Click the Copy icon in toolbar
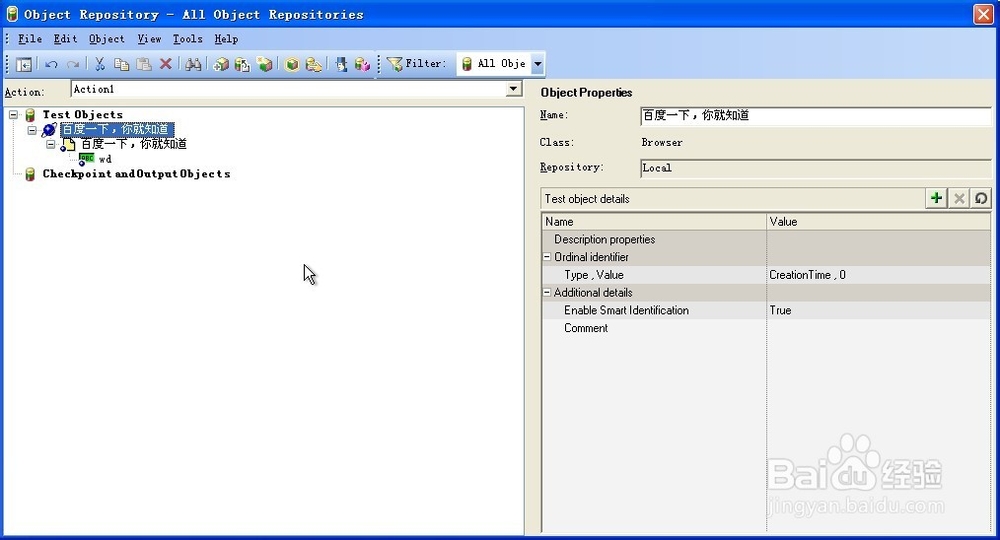 tap(121, 64)
